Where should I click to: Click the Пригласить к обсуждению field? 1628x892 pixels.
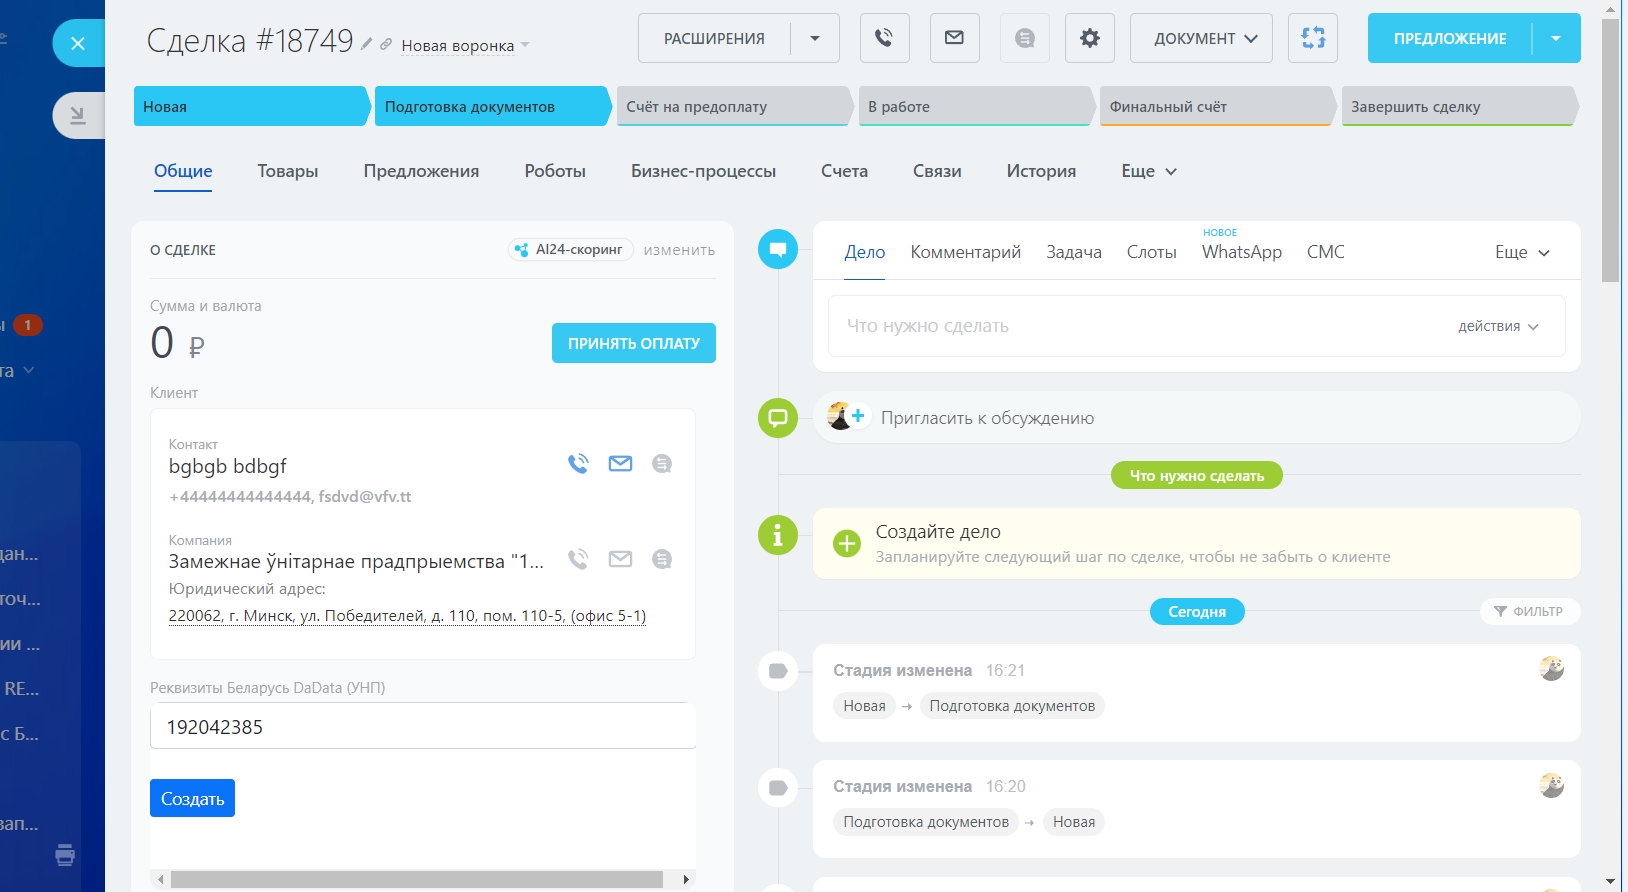[x=1197, y=417]
